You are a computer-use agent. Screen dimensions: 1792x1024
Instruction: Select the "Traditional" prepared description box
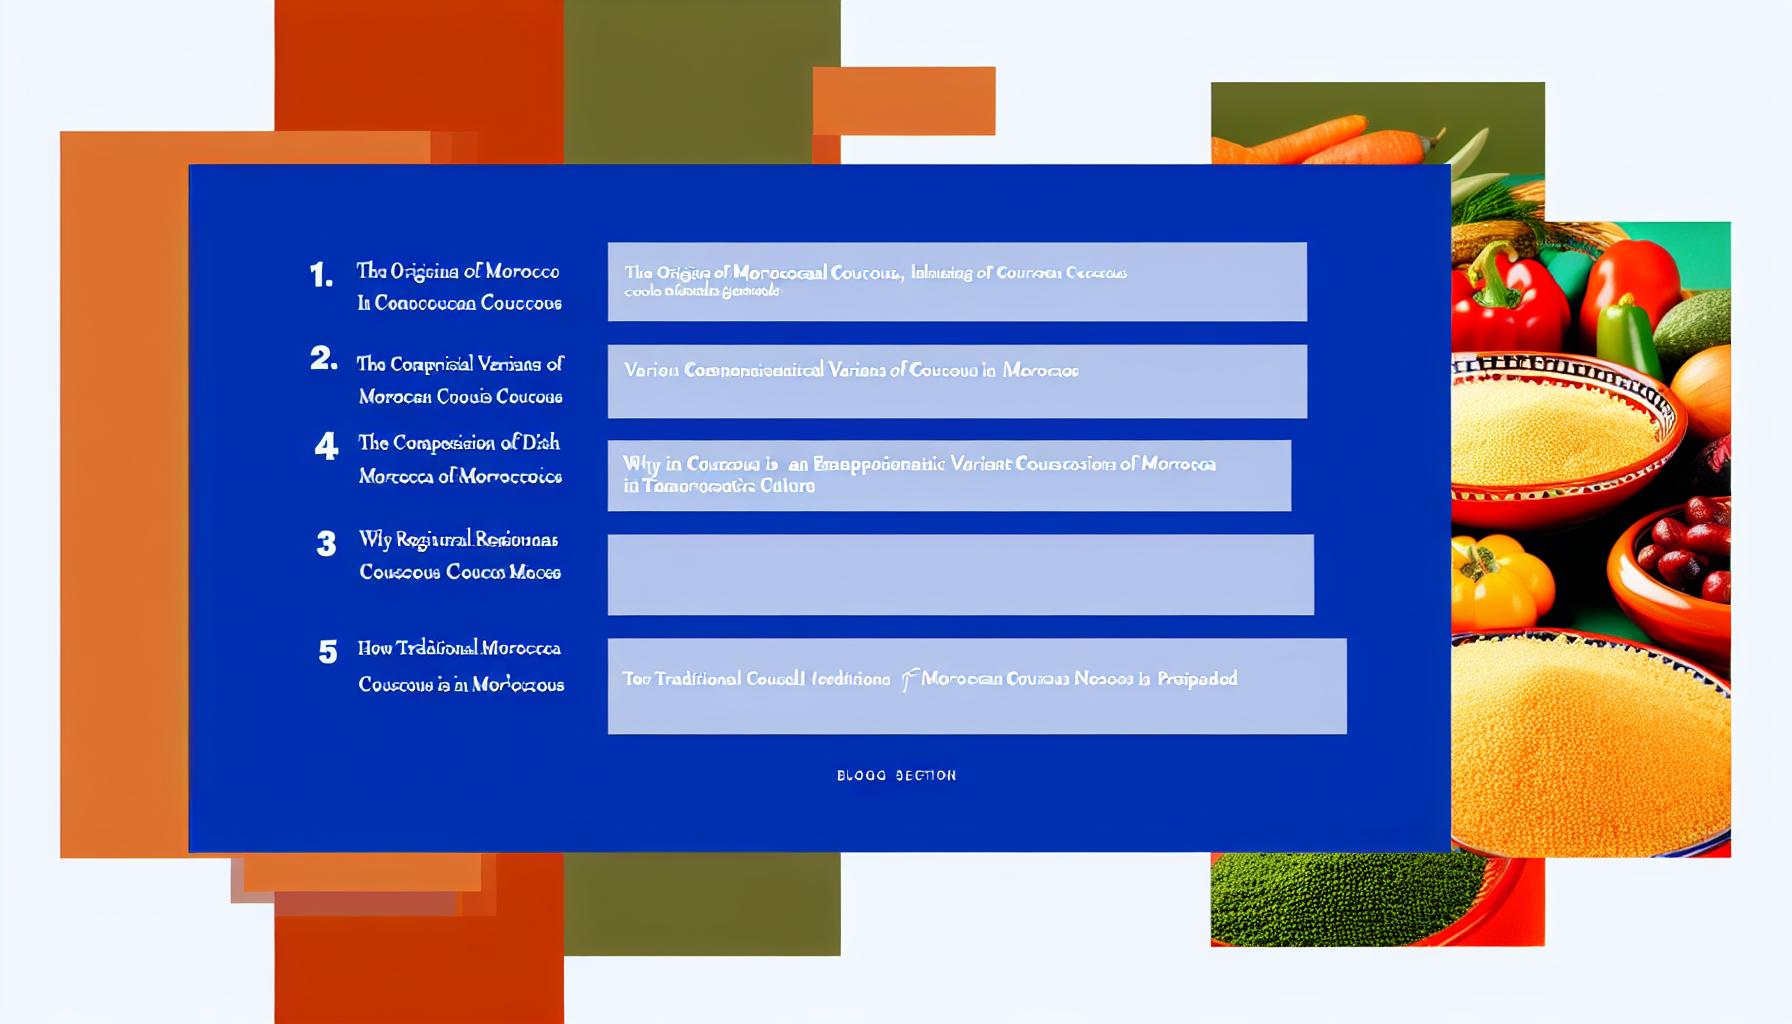976,685
